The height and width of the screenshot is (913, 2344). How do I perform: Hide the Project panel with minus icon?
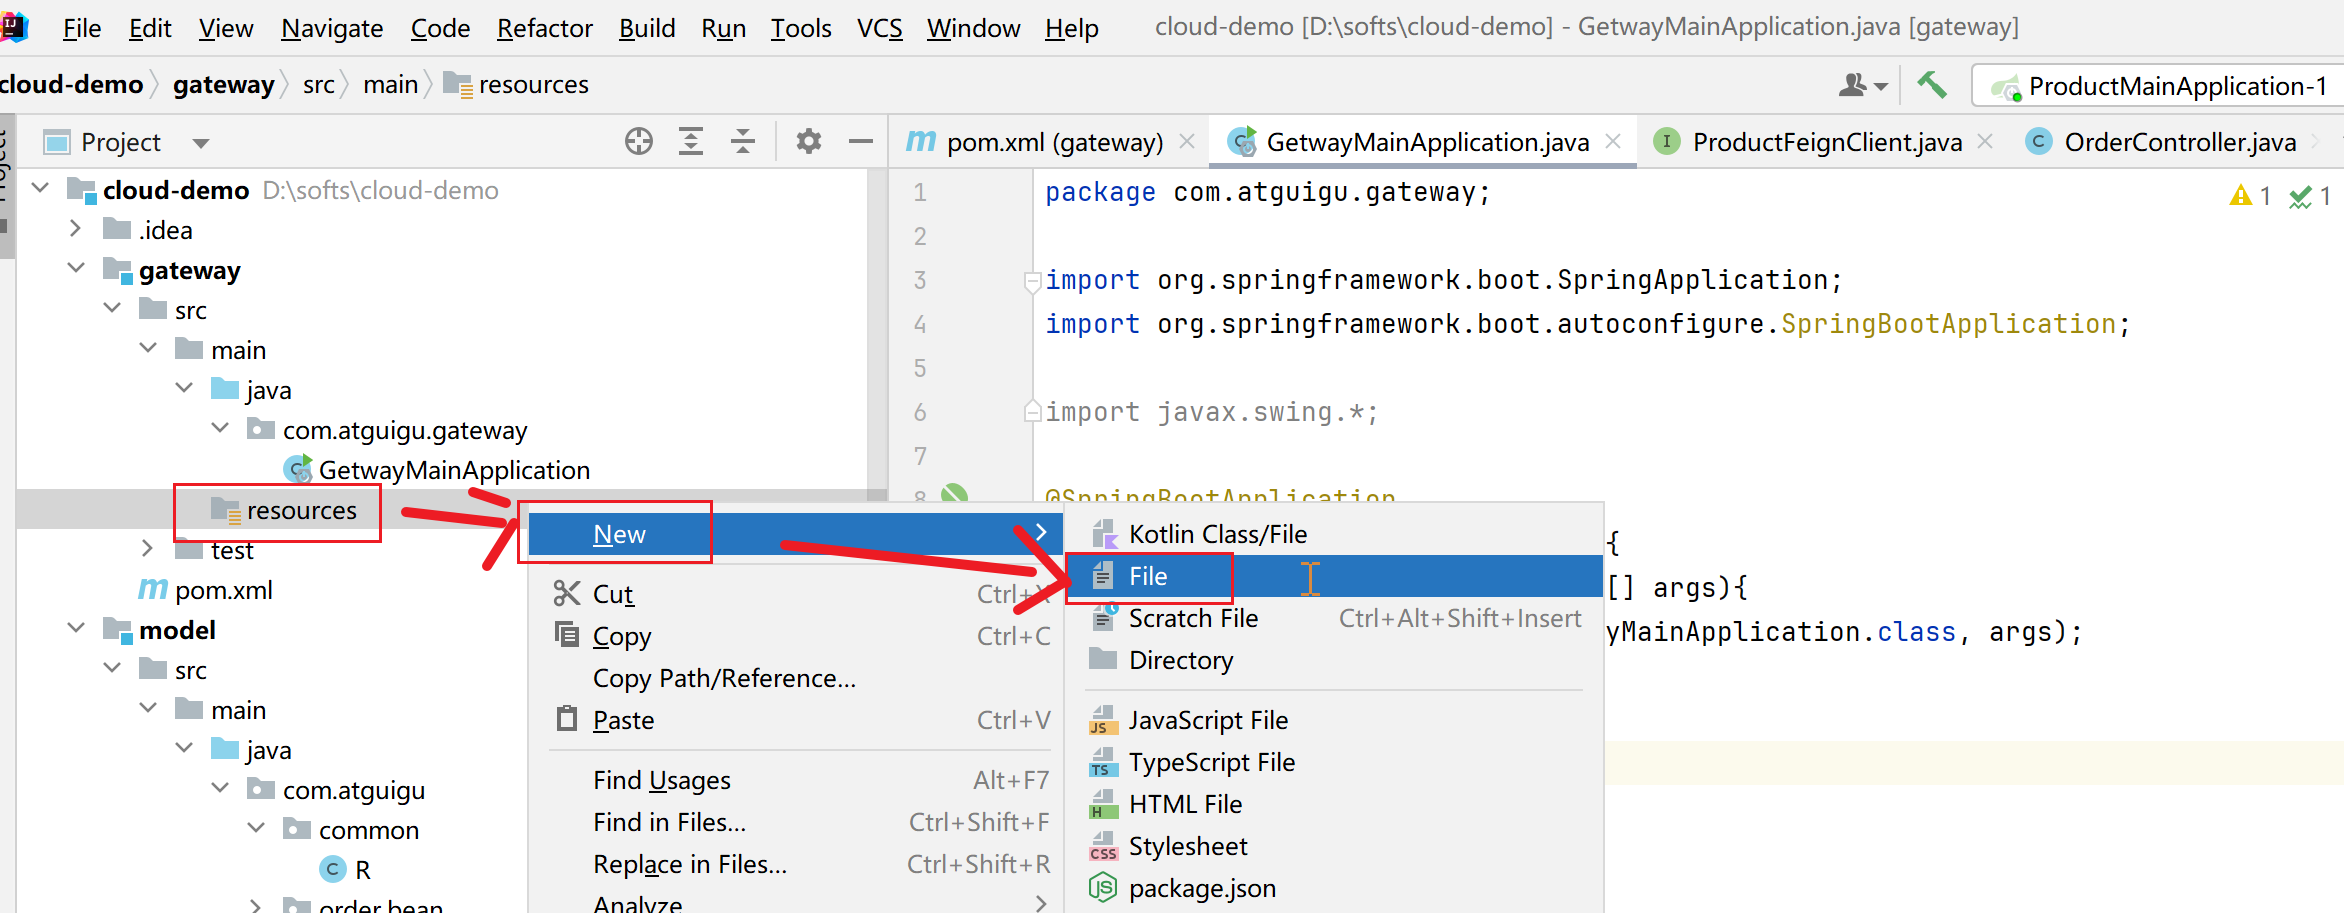pos(860,142)
